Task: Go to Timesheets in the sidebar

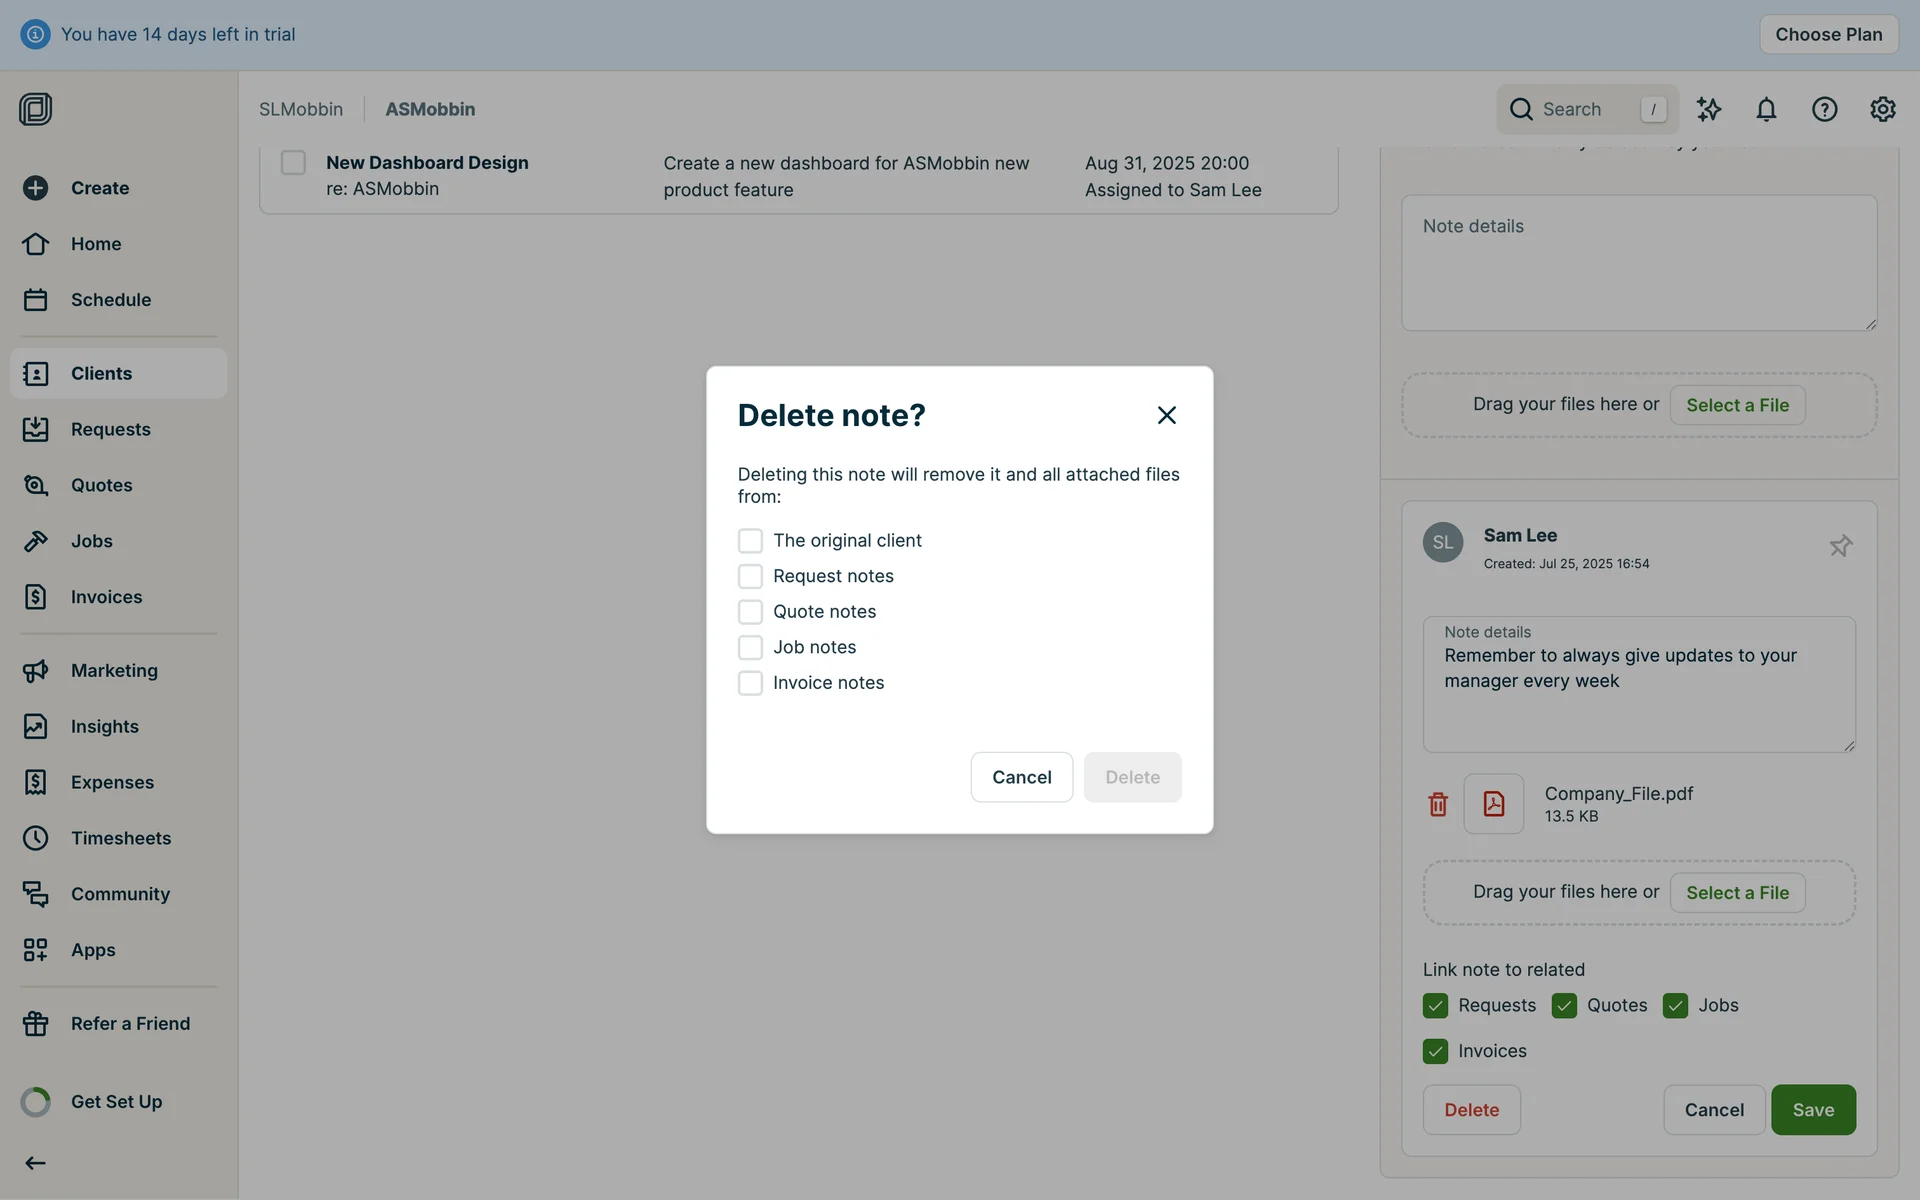Action: [120, 838]
